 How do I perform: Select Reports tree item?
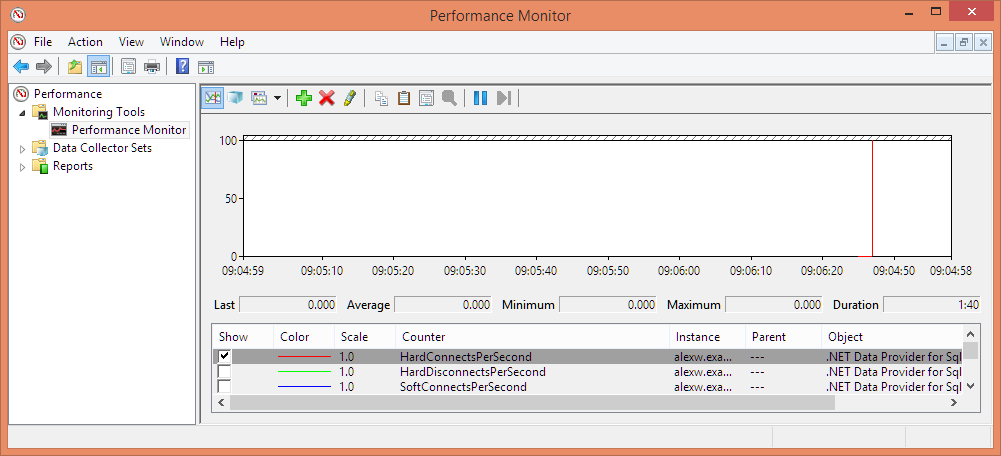point(72,166)
